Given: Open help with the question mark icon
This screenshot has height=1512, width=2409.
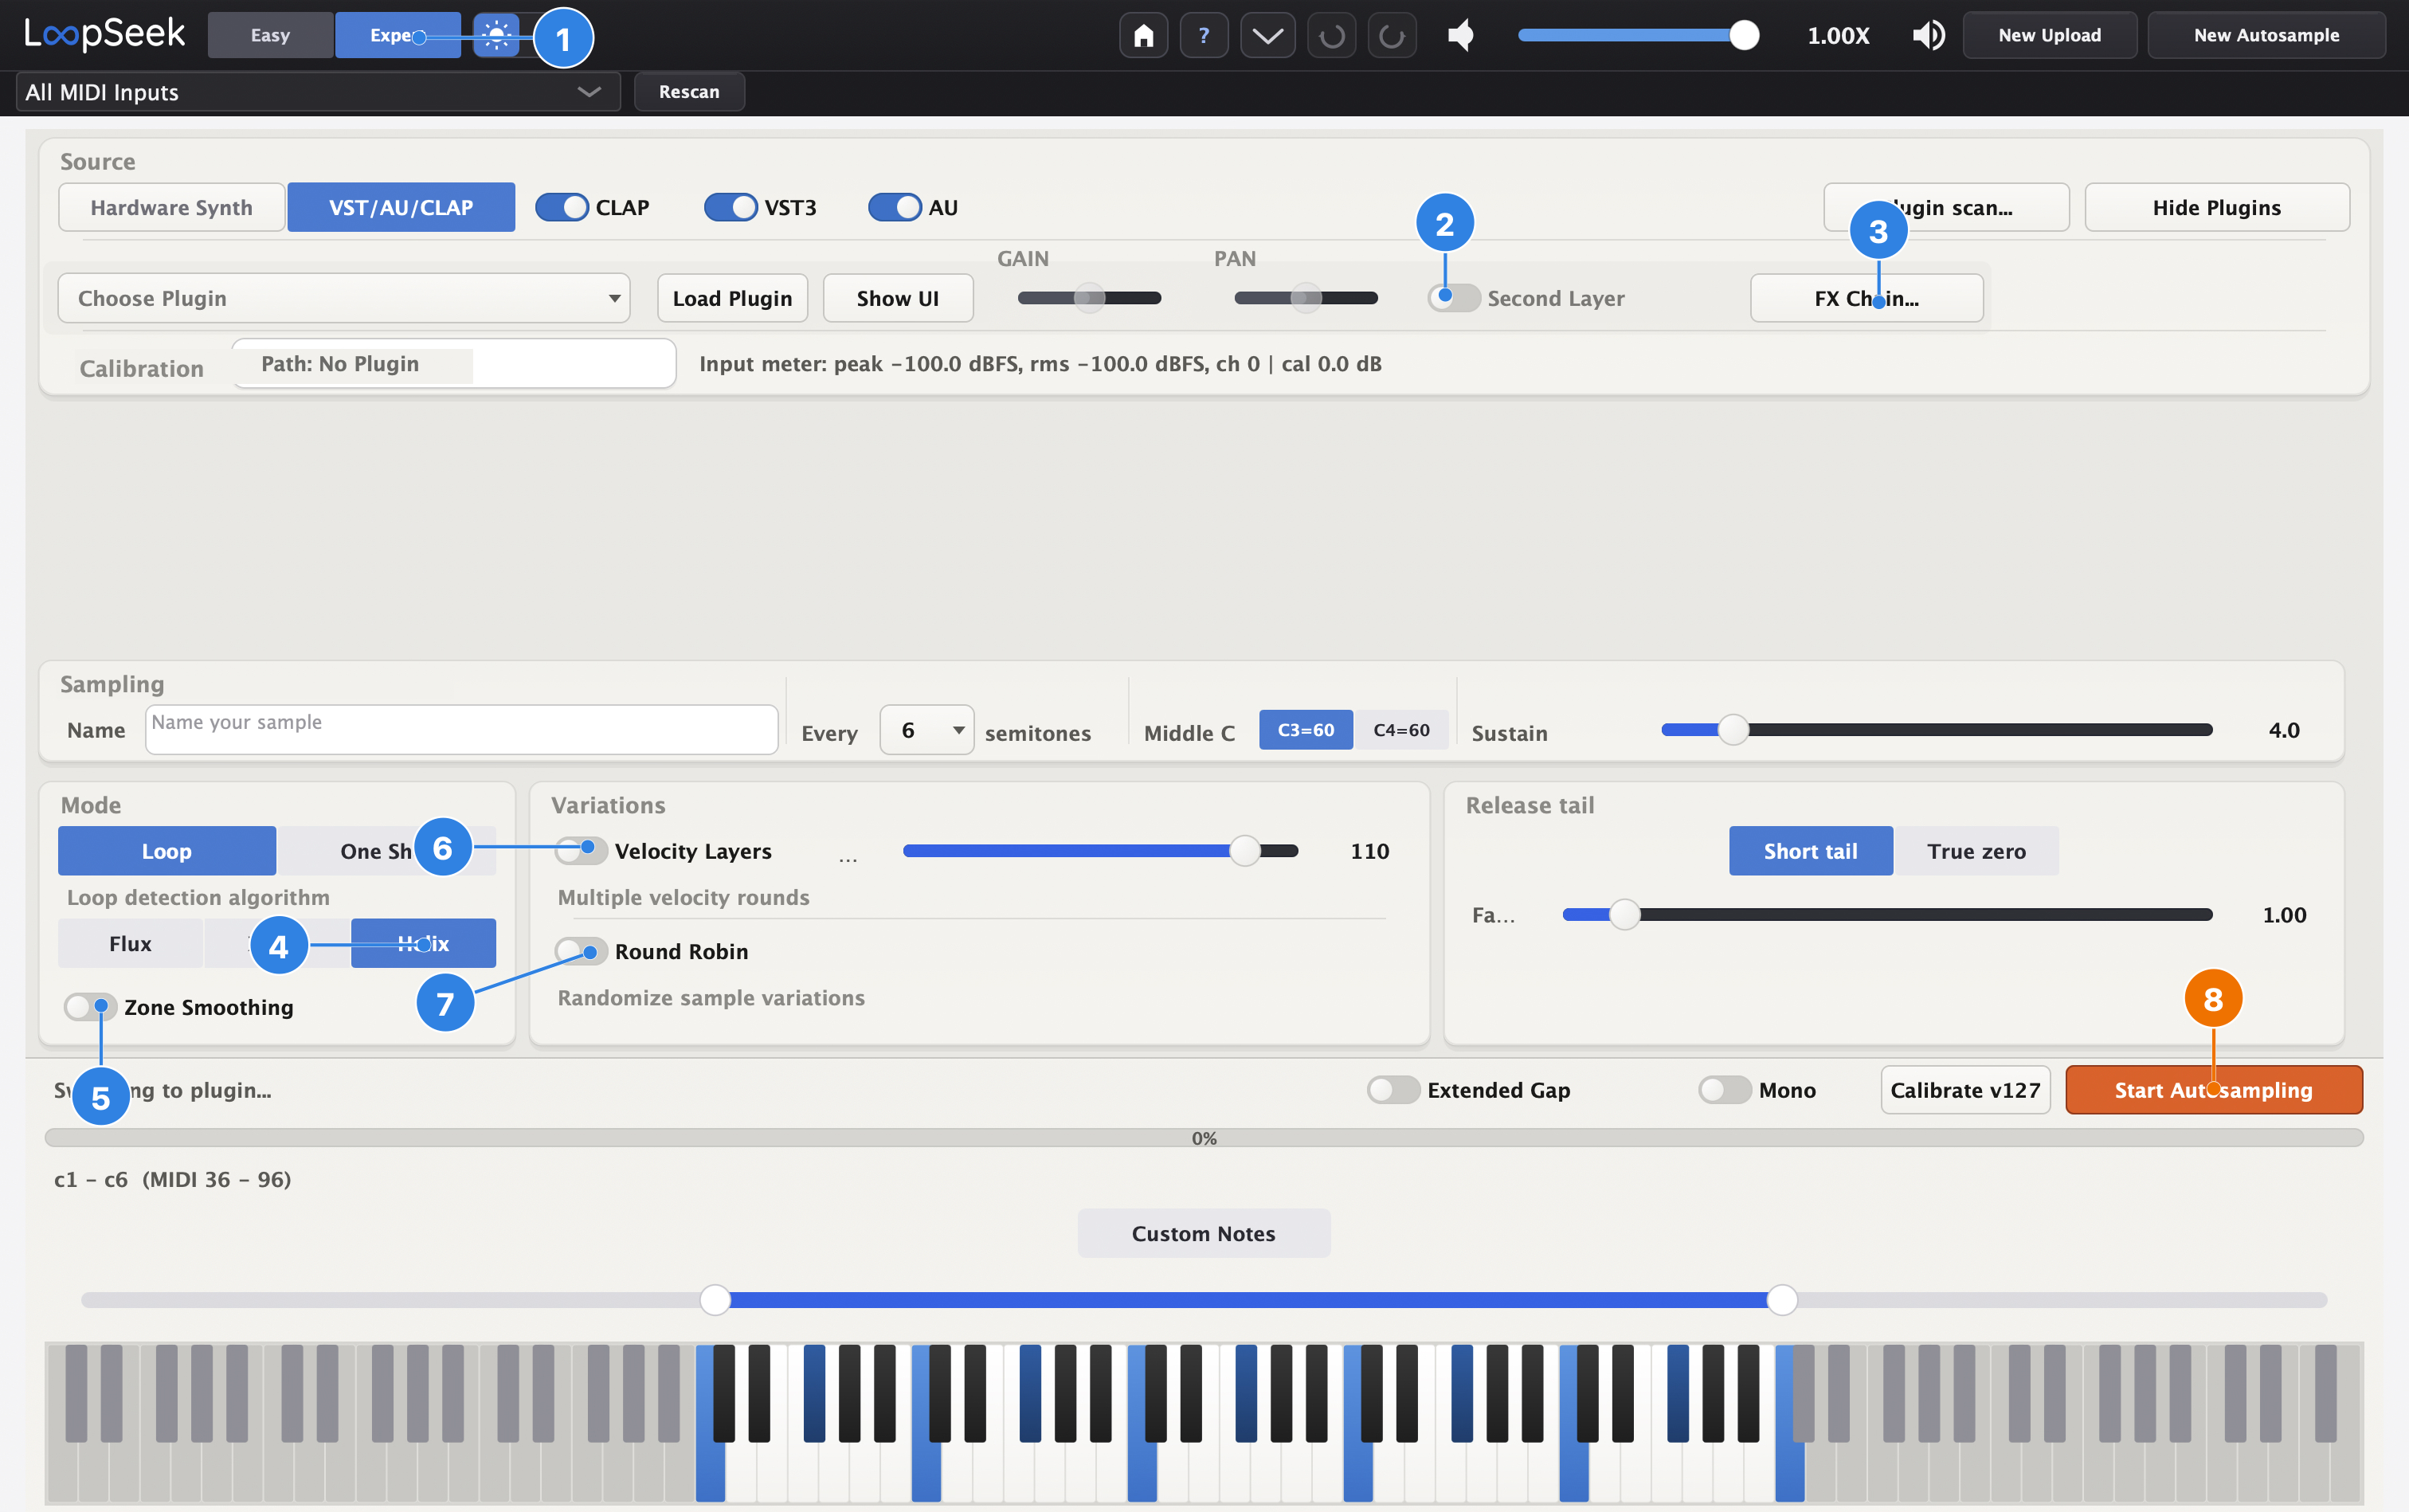Looking at the screenshot, I should coord(1204,36).
